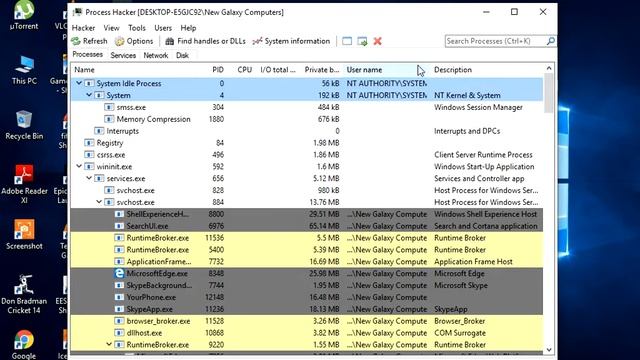Viewport: 640px width, 360px height.
Task: Open Find handles or DLLs
Action: pos(205,41)
